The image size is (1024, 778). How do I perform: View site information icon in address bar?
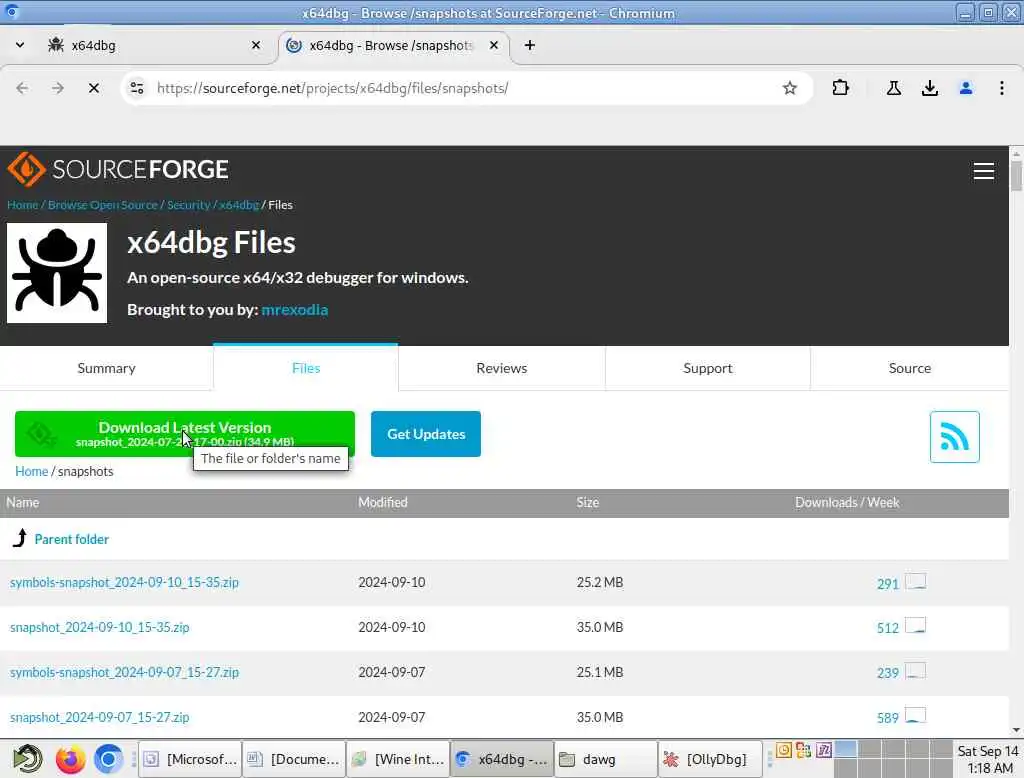[x=136, y=88]
